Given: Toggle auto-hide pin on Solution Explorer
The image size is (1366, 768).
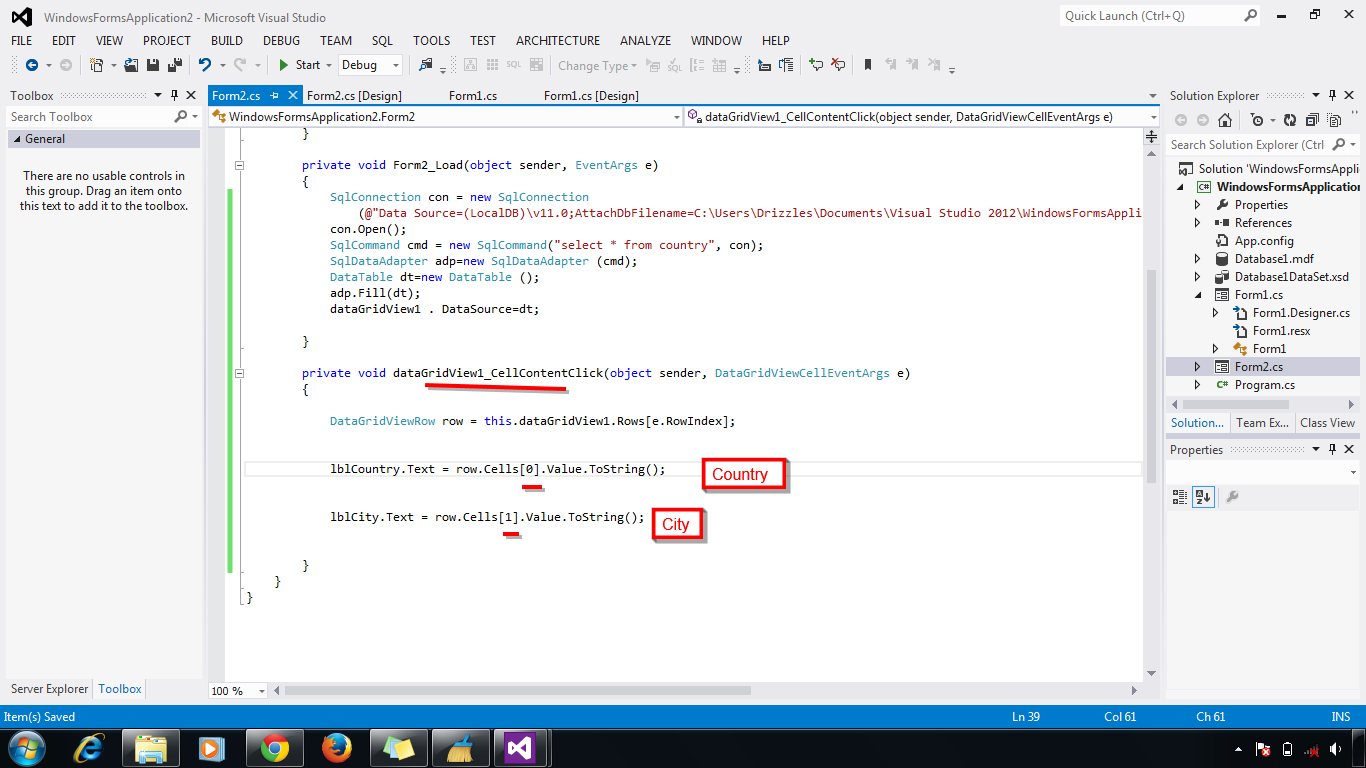Looking at the screenshot, I should [x=1334, y=96].
